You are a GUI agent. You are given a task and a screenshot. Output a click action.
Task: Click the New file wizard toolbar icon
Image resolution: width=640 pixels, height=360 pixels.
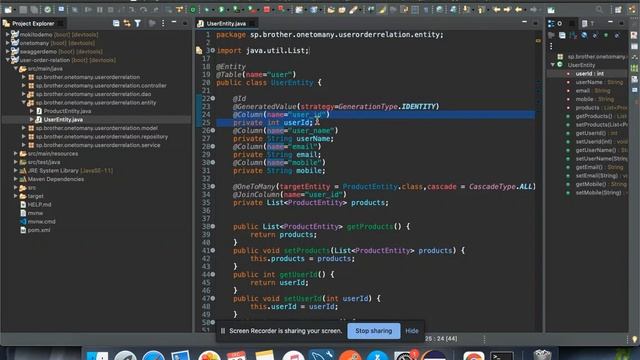pos(8,9)
